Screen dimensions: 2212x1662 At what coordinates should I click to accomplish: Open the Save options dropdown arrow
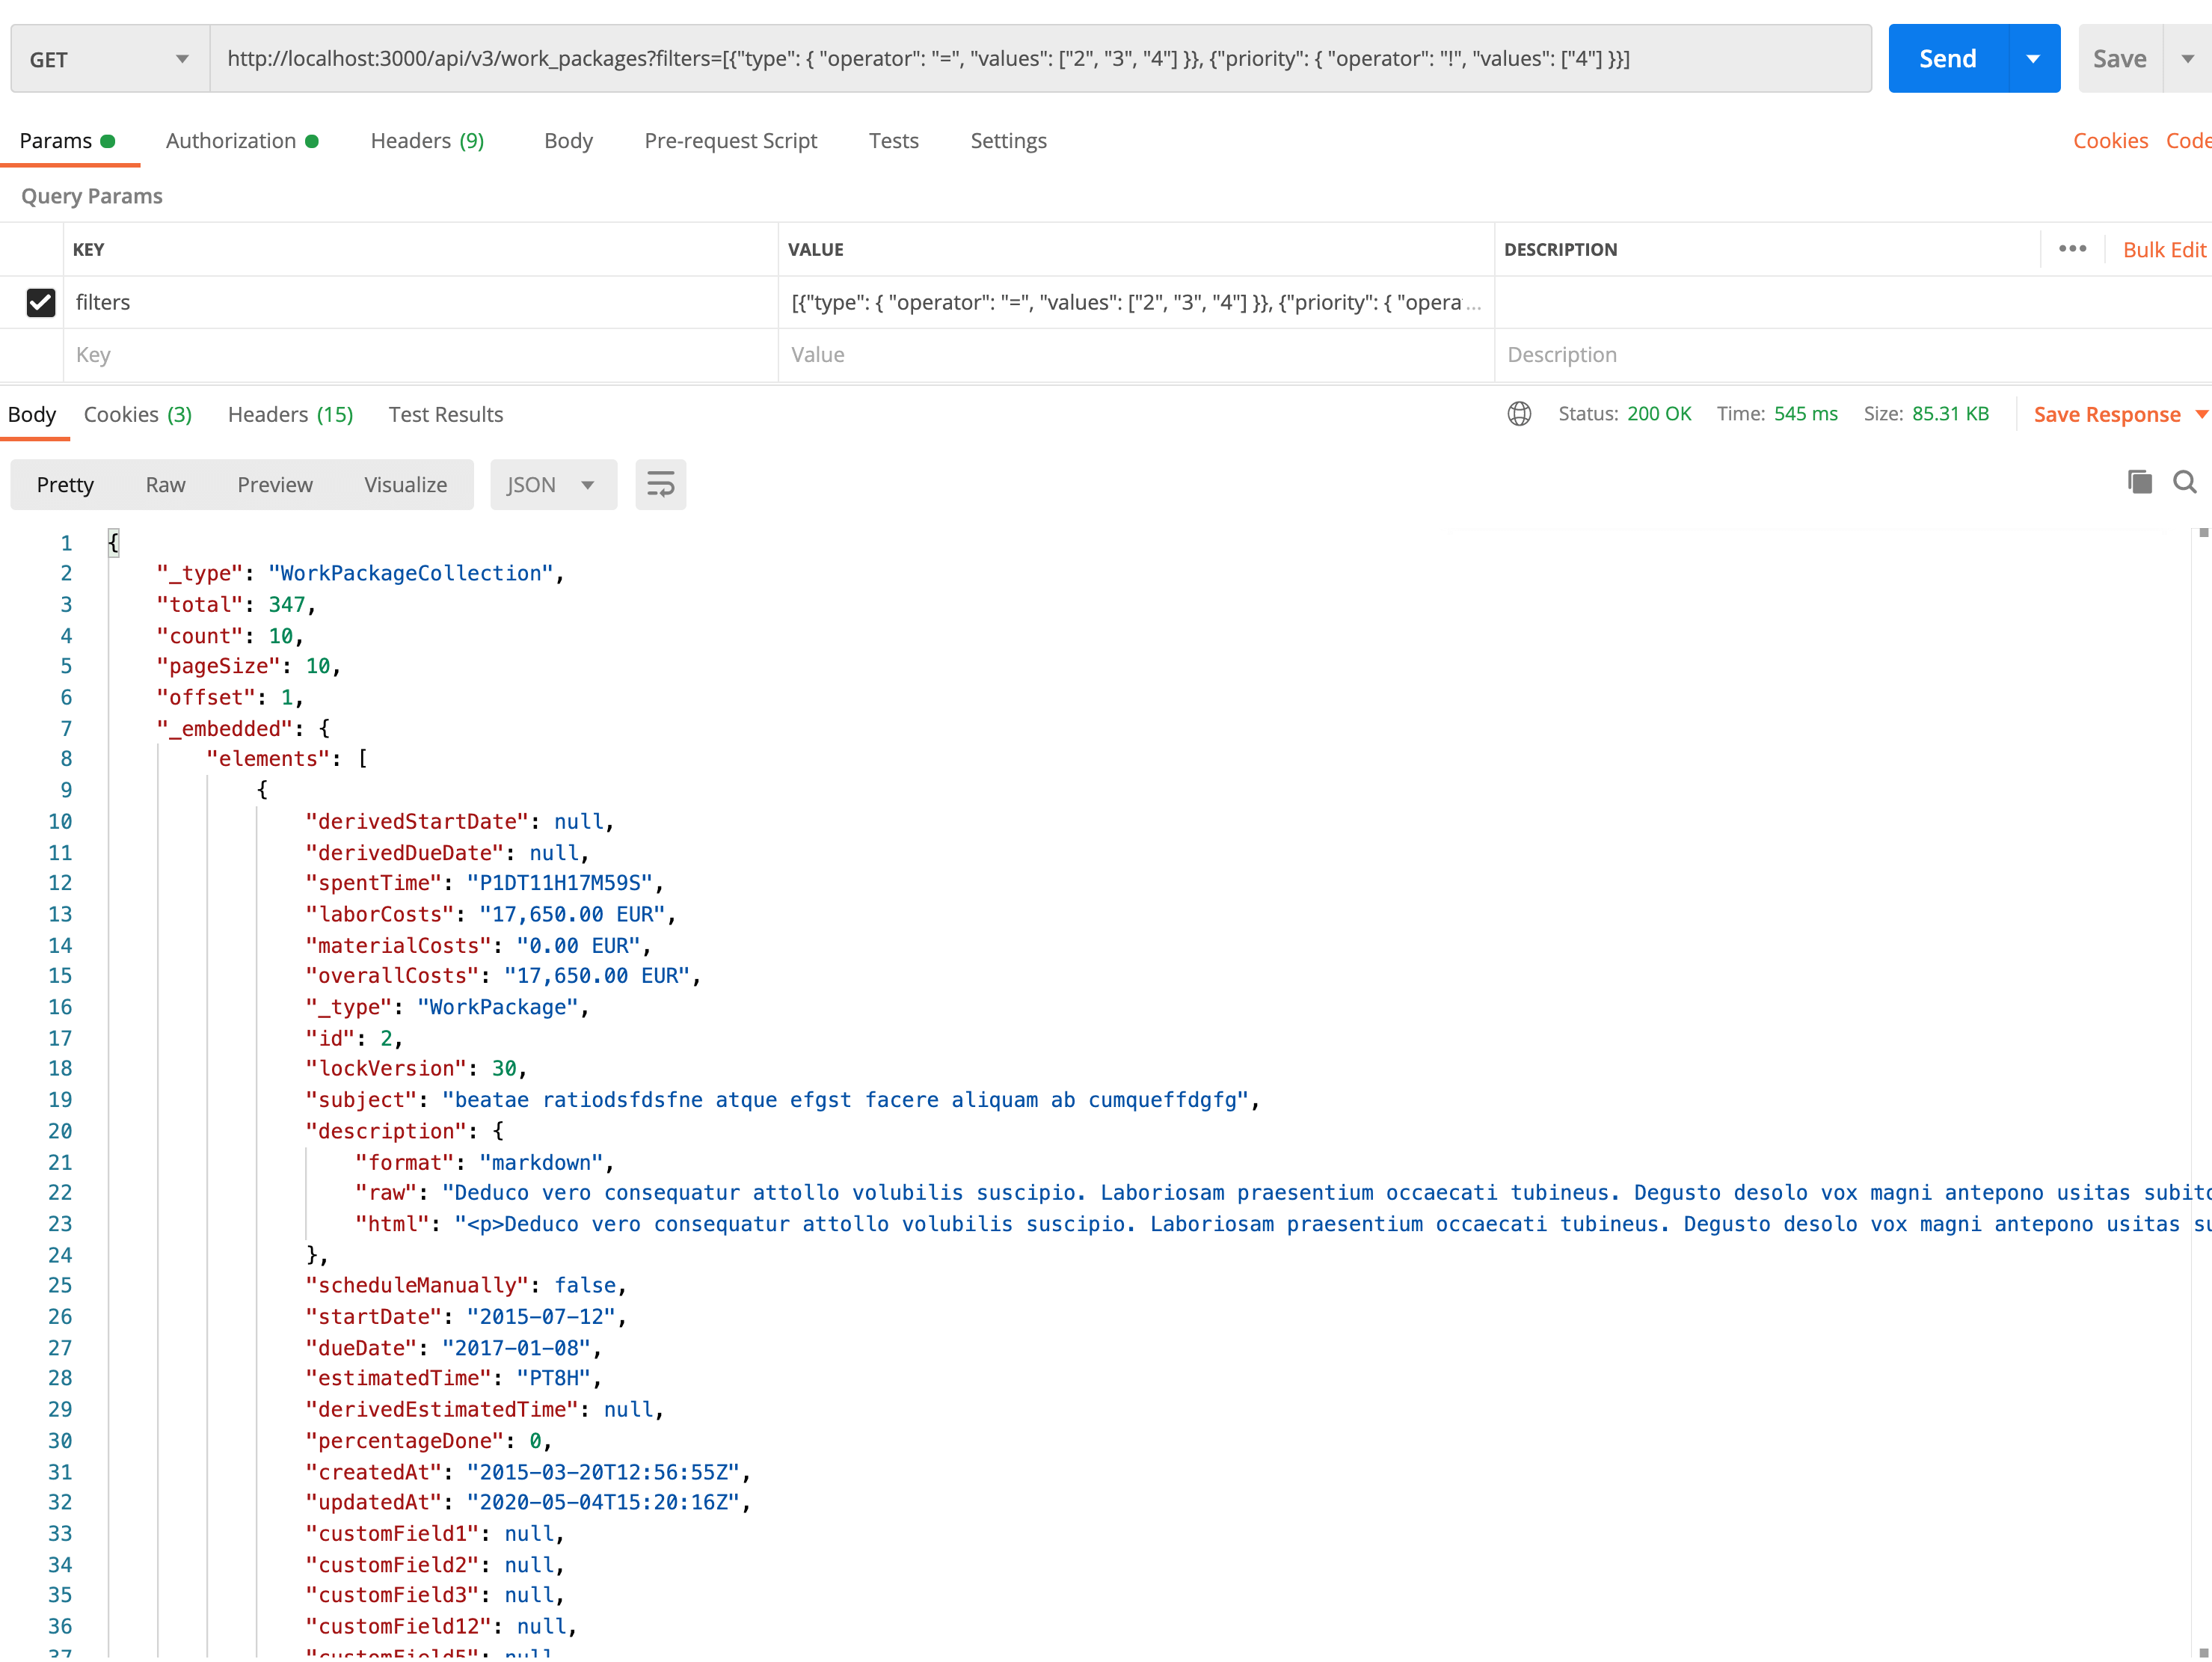[2188, 58]
